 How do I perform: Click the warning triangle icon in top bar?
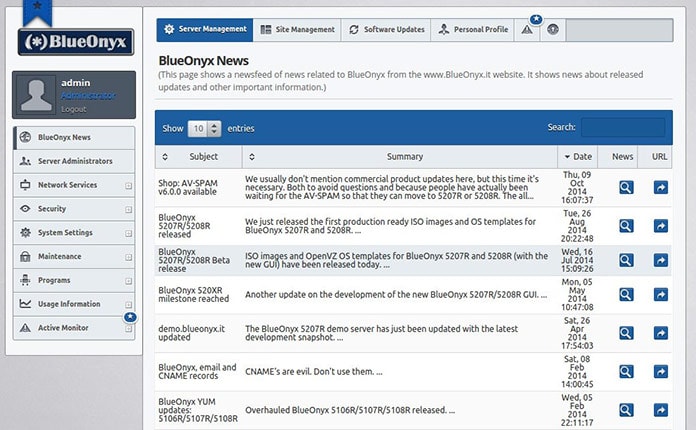[x=527, y=30]
